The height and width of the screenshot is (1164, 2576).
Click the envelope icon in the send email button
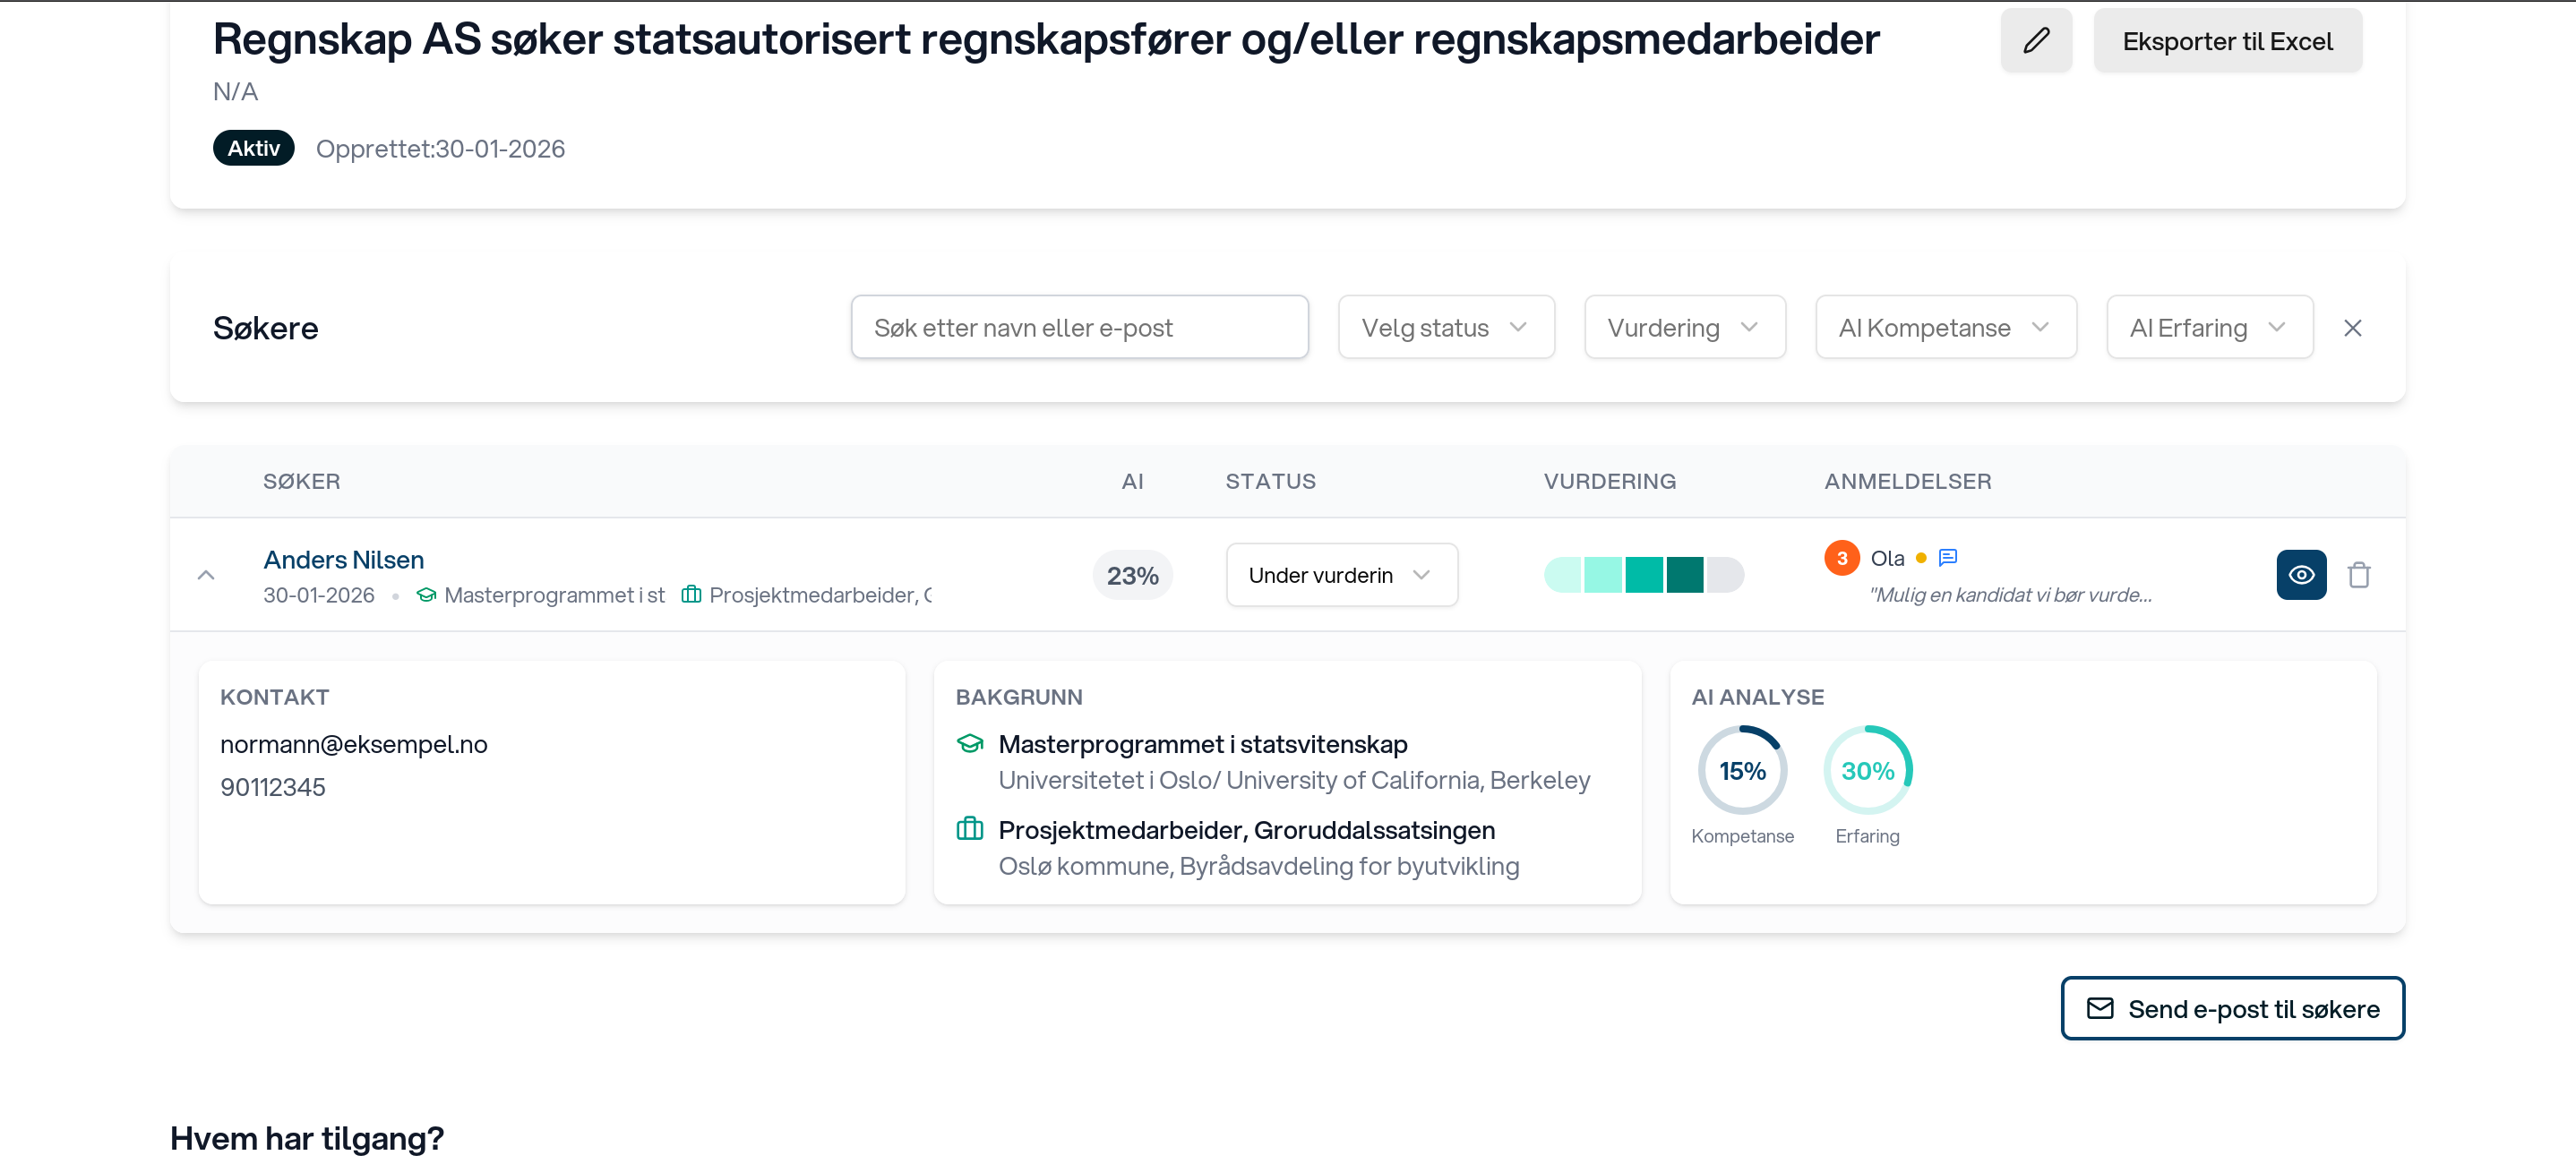pos(2101,1008)
